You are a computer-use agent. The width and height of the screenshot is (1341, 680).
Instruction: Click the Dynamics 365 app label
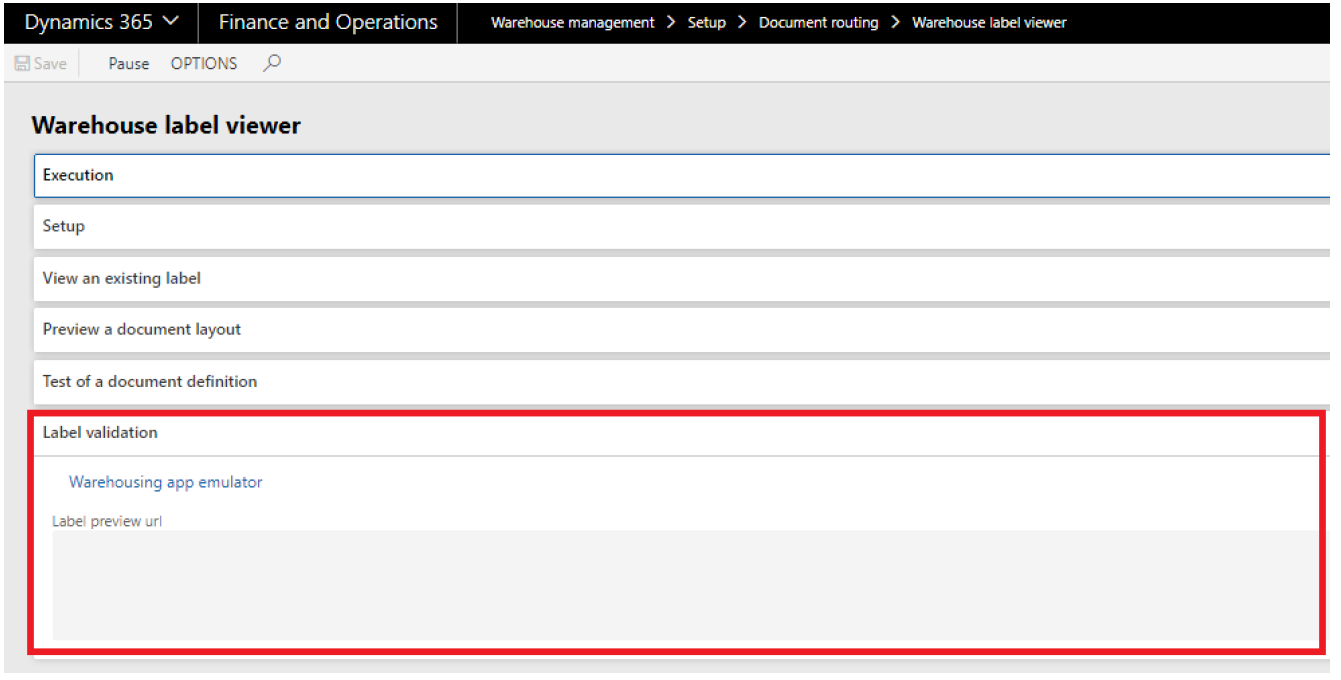(x=89, y=22)
